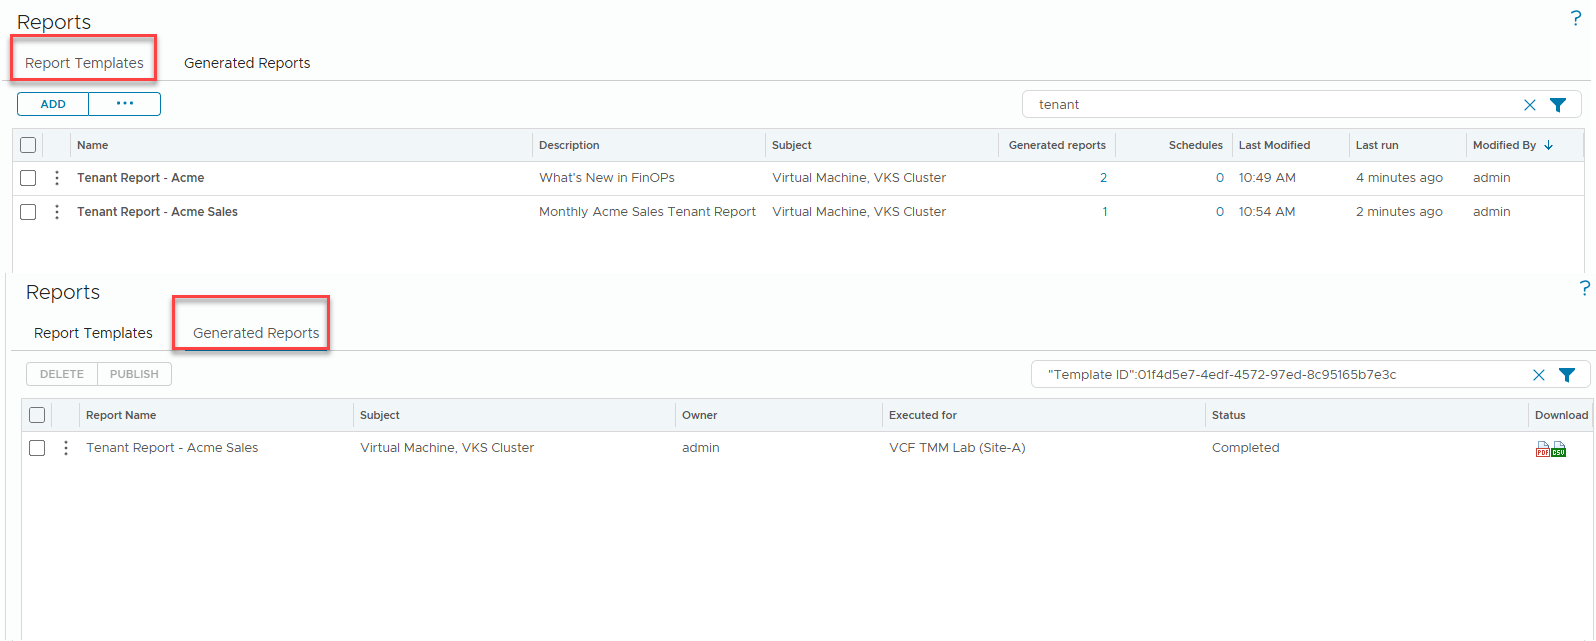Screen dimensions: 1596x641
Task: Select the Generated Reports tab above the Template ID filter
Action: click(256, 333)
